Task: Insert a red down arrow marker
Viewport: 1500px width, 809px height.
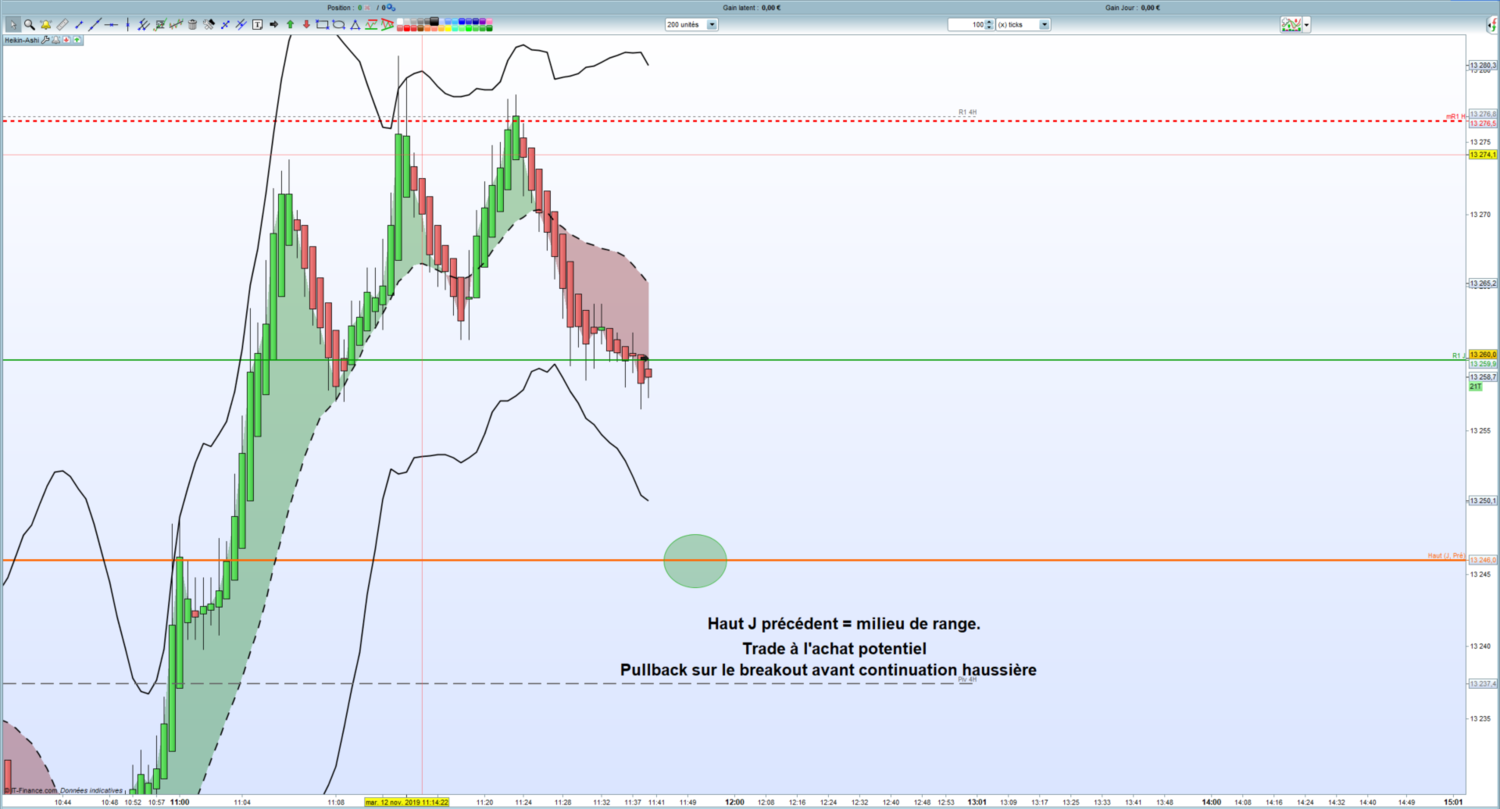Action: point(306,24)
